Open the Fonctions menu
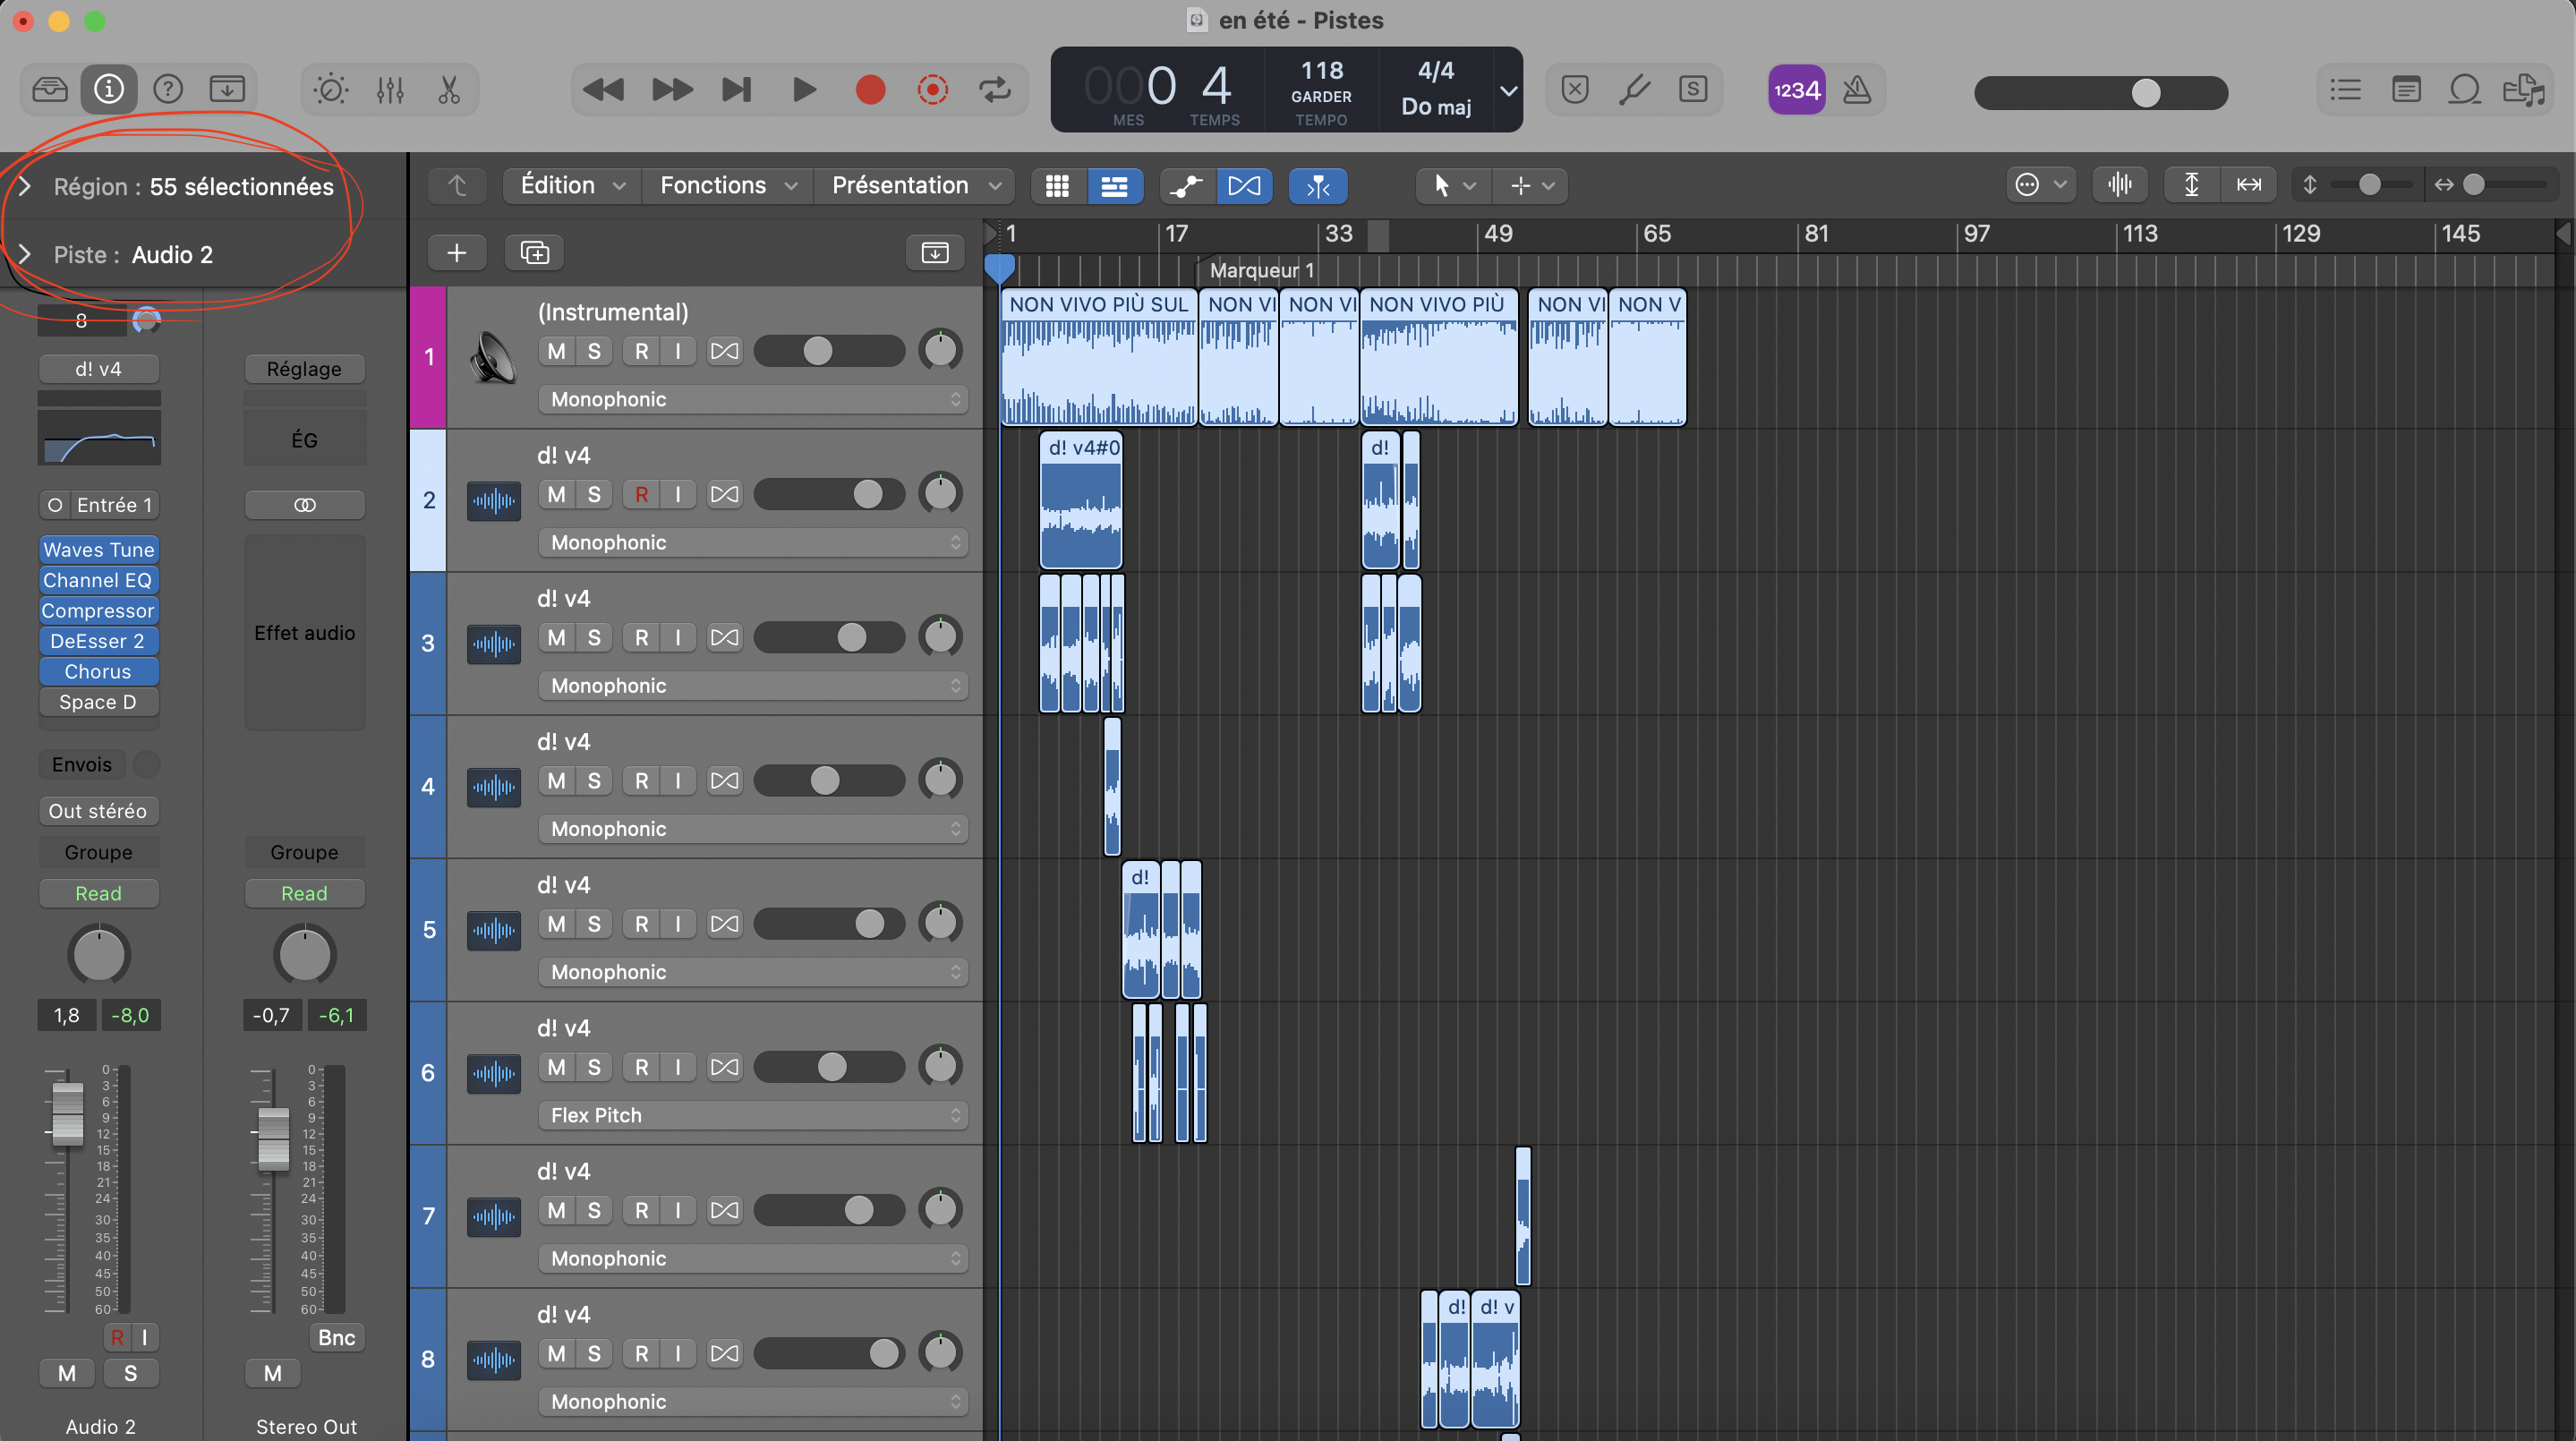The width and height of the screenshot is (2576, 1441). coord(728,185)
